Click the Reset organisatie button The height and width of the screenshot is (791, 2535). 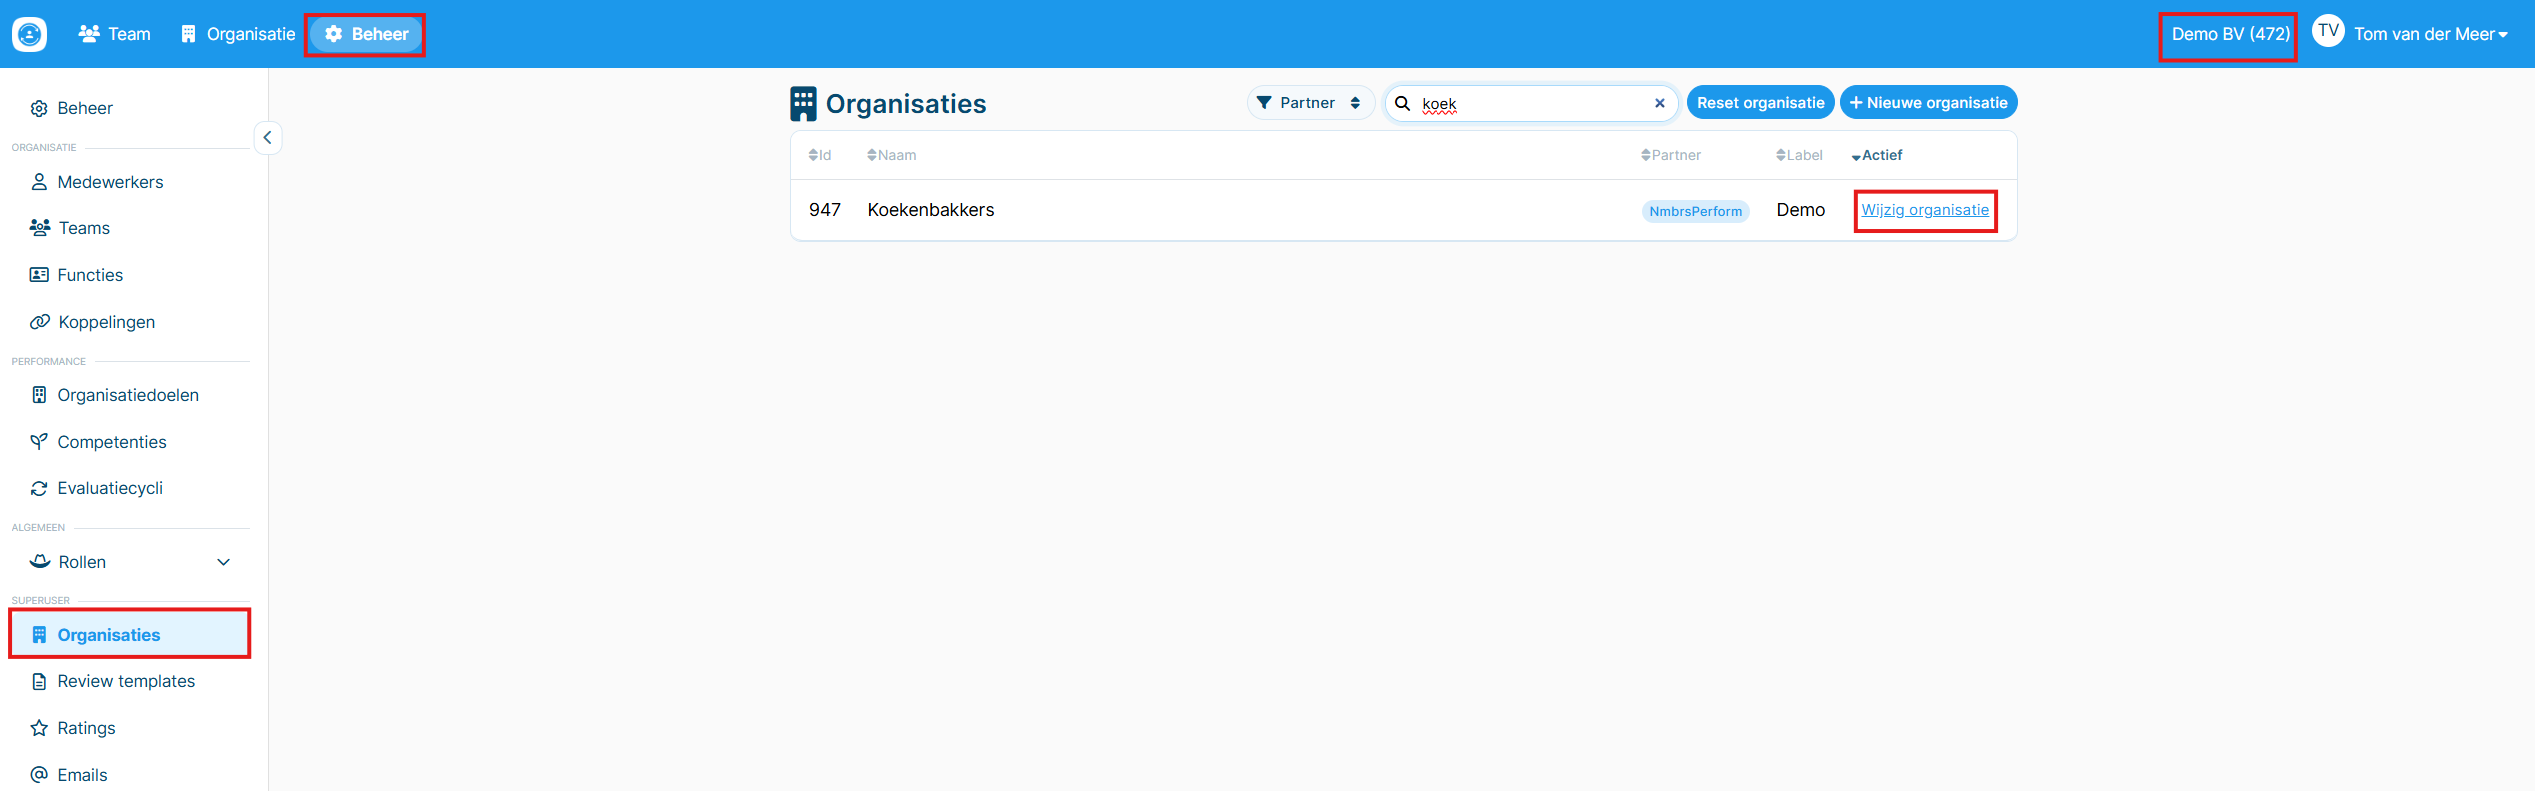click(x=1760, y=102)
